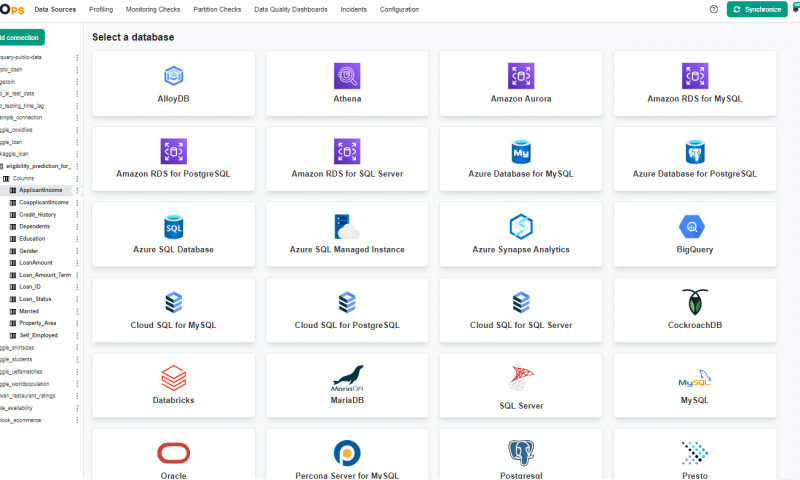
Task: Choose the Azure Synapse Analytics icon
Action: [x=521, y=227]
